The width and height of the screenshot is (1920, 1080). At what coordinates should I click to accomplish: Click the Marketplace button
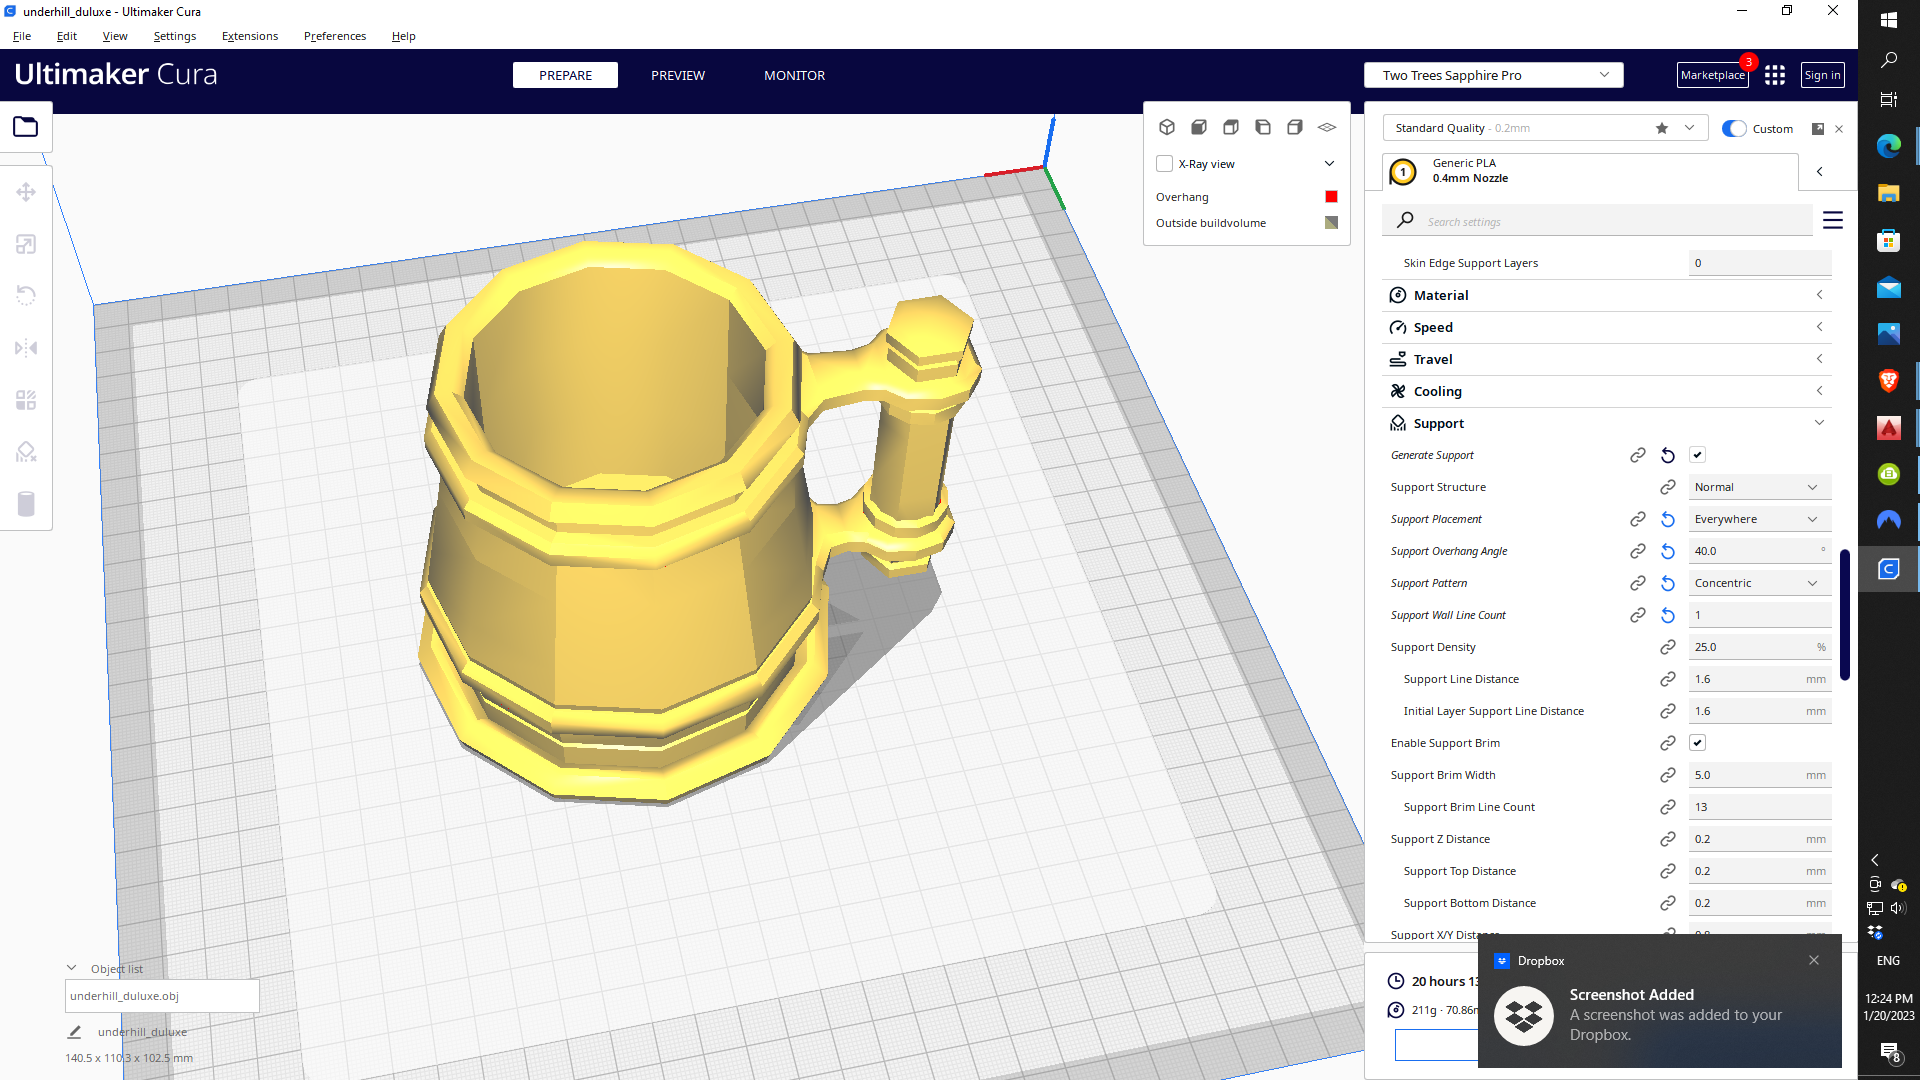tap(1712, 75)
